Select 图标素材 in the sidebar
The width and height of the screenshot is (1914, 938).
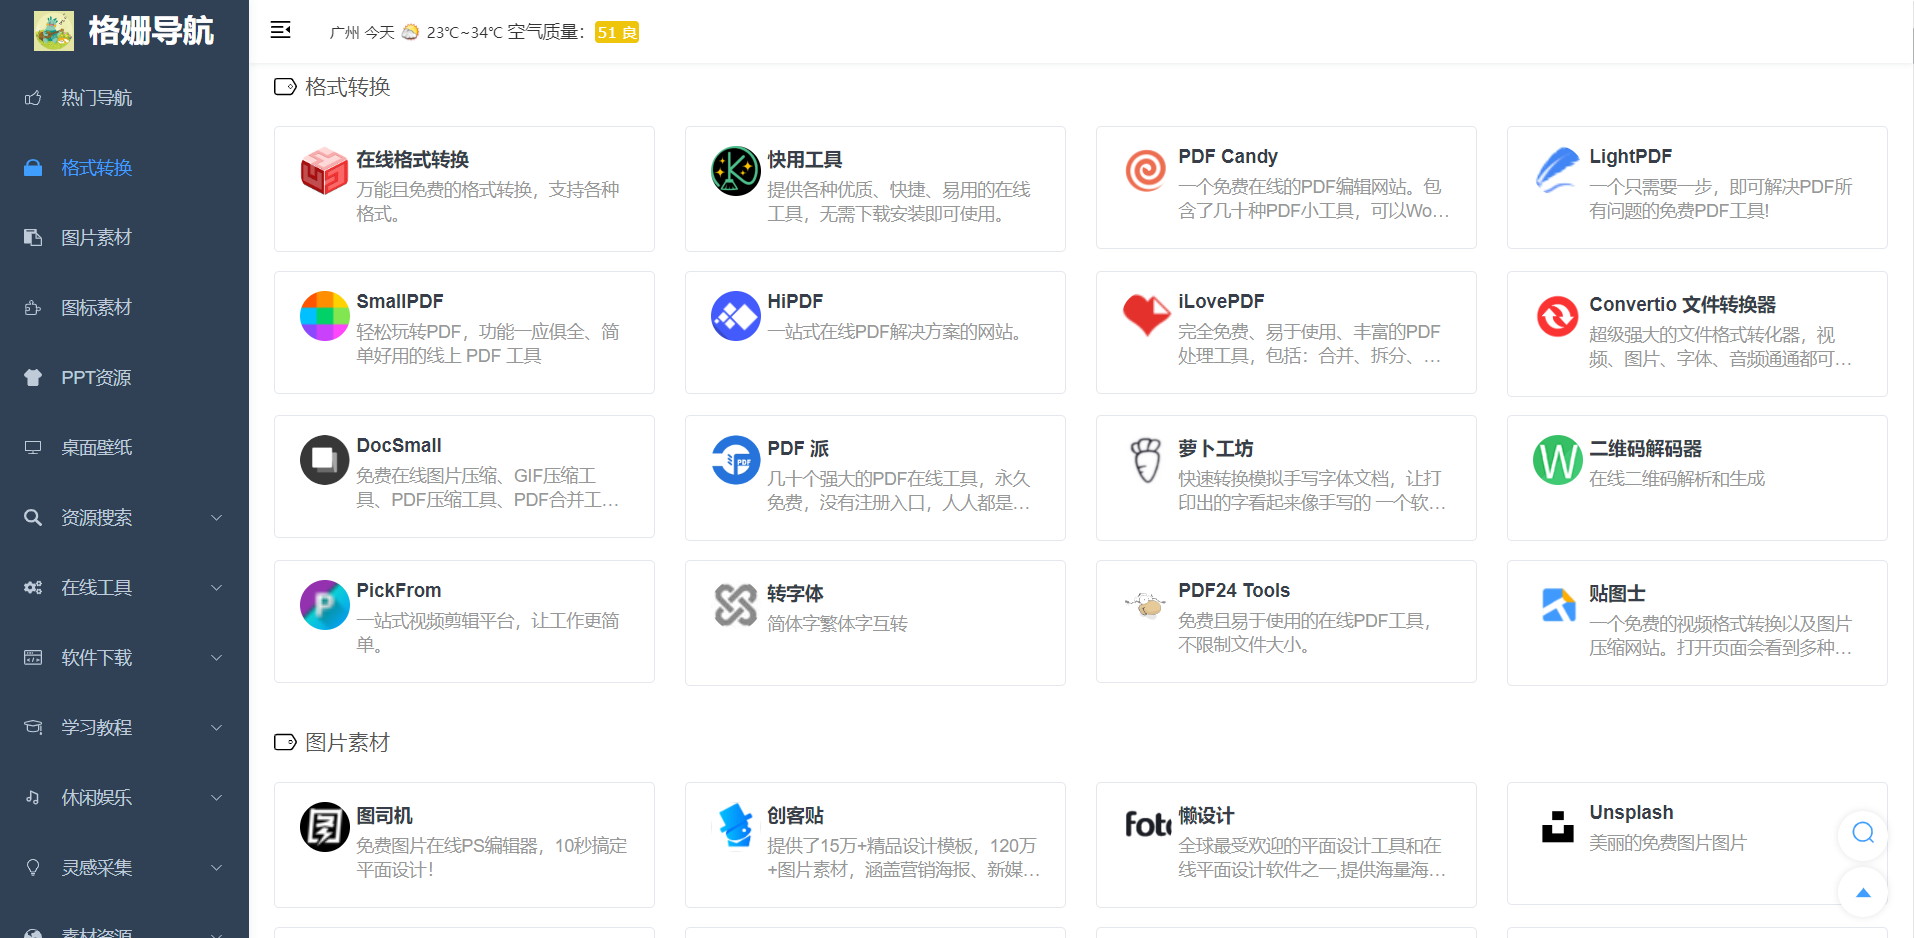124,308
